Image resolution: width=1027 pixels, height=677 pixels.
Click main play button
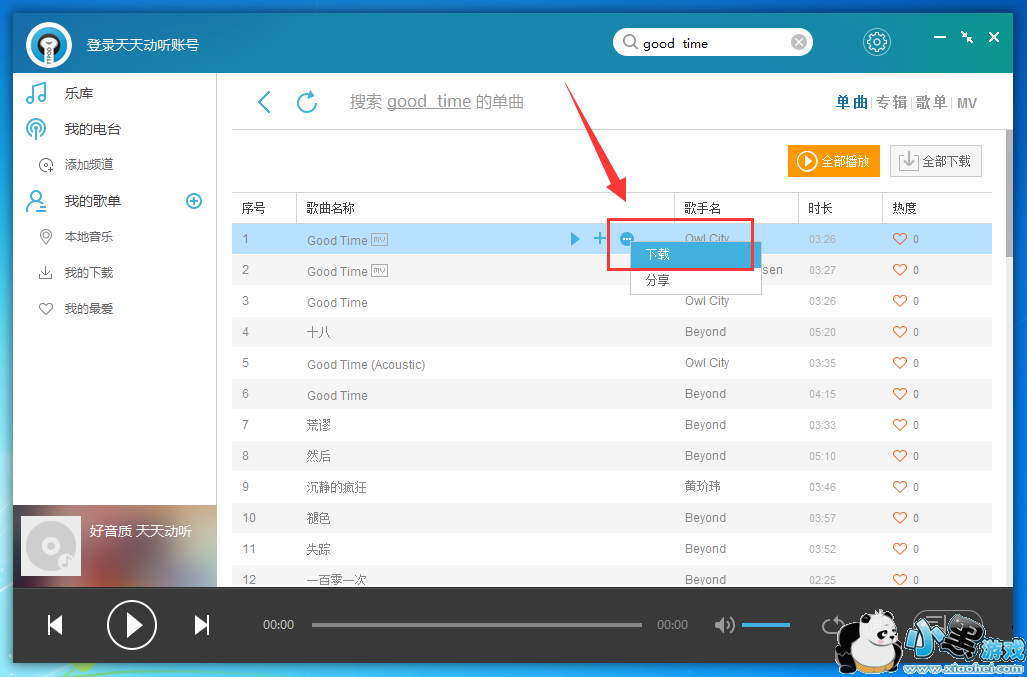pyautogui.click(x=132, y=625)
